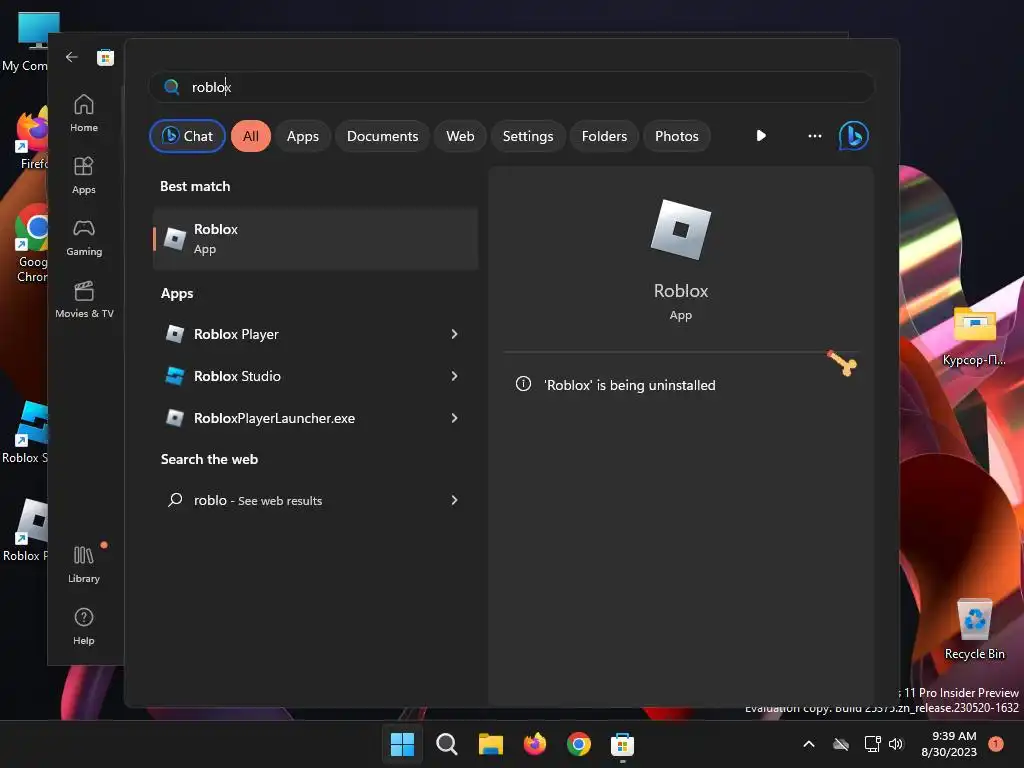Expand the roblo web results chevron
Image resolution: width=1024 pixels, height=768 pixels.
455,500
